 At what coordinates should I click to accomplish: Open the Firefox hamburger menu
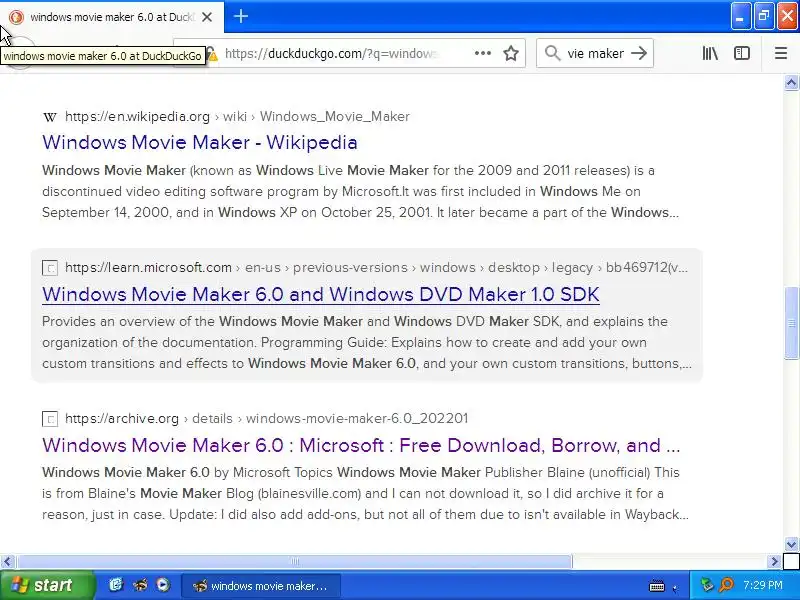tap(781, 53)
